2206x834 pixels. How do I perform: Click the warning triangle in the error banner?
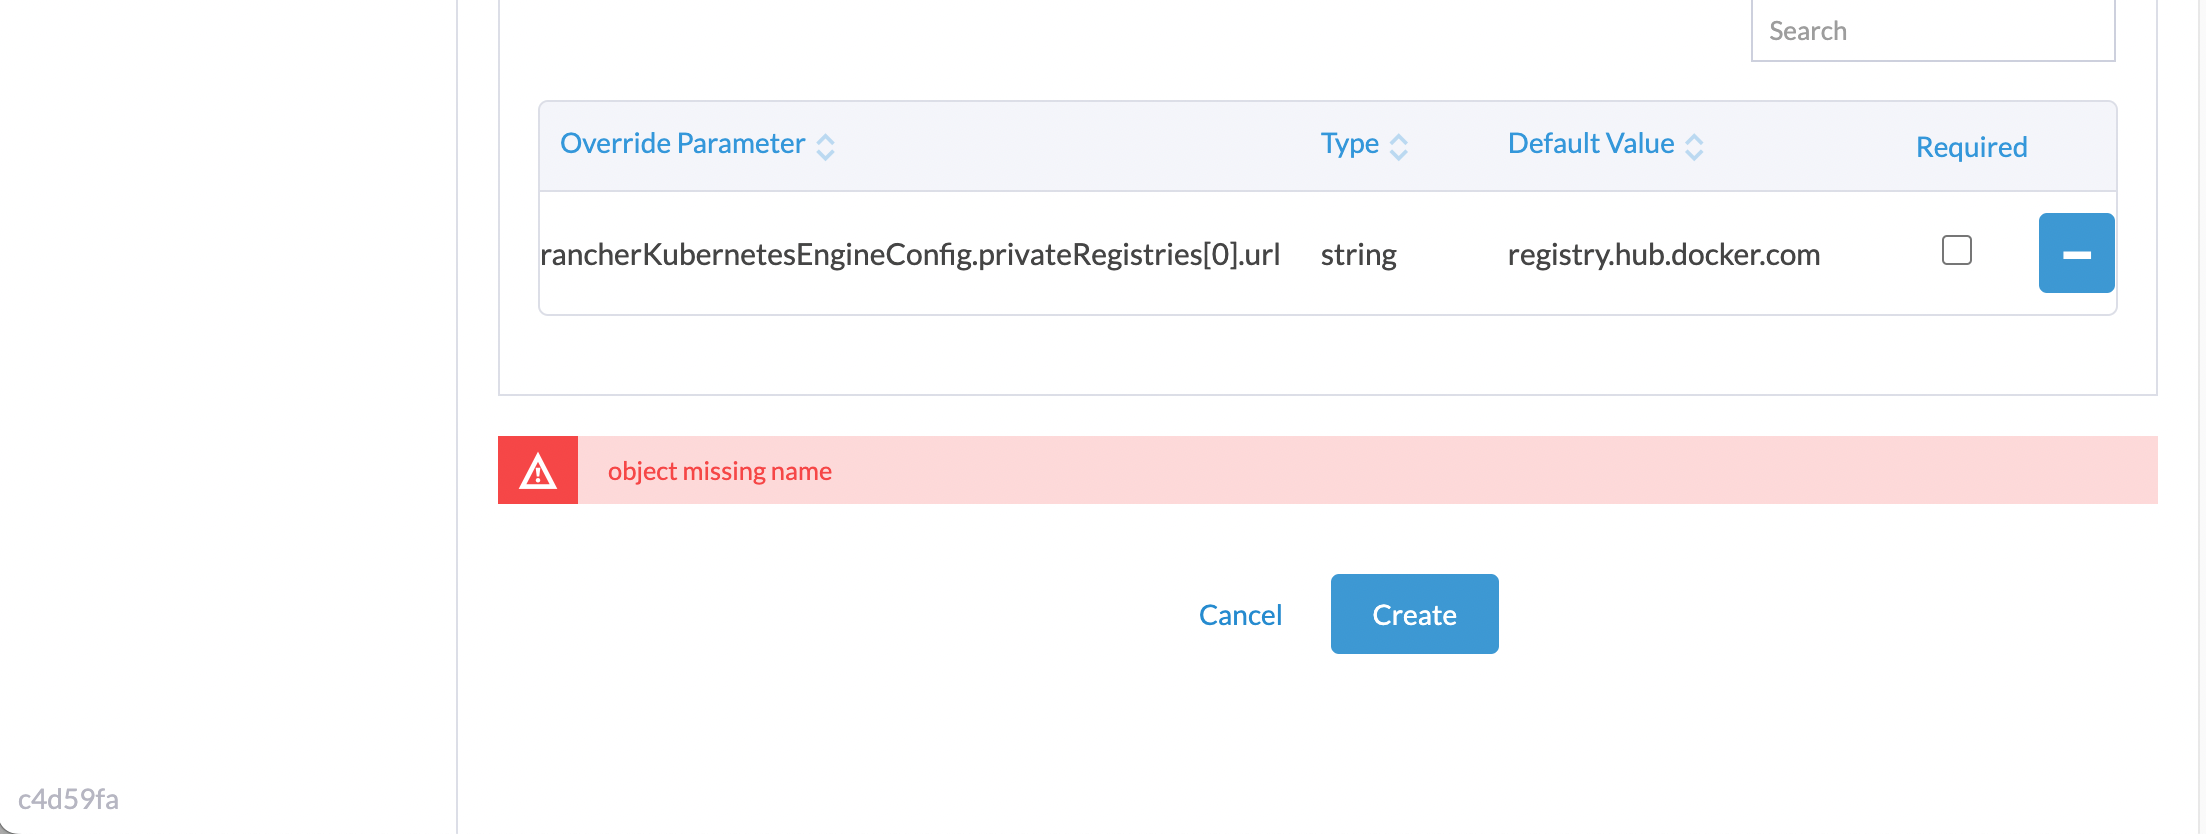tap(537, 469)
